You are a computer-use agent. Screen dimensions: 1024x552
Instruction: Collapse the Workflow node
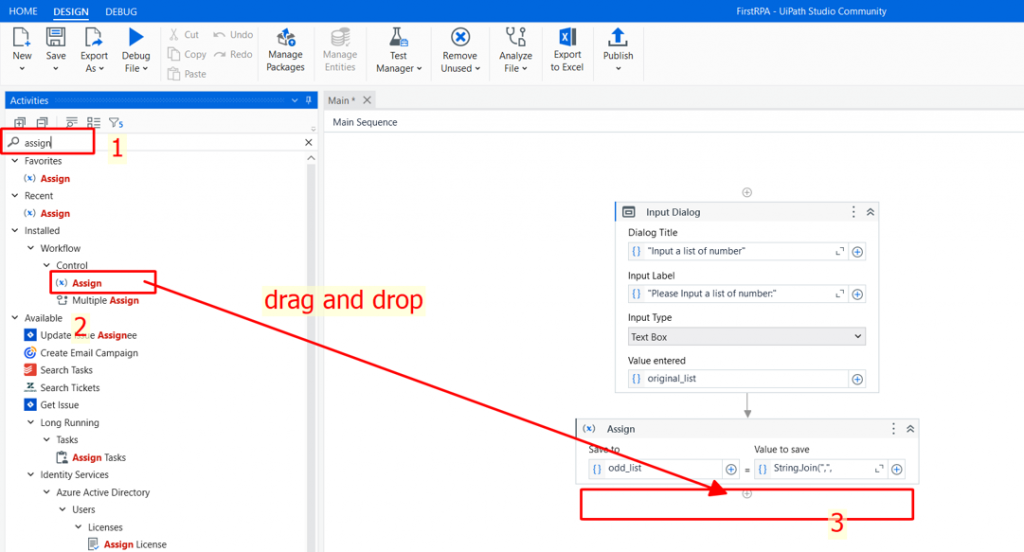(x=31, y=248)
